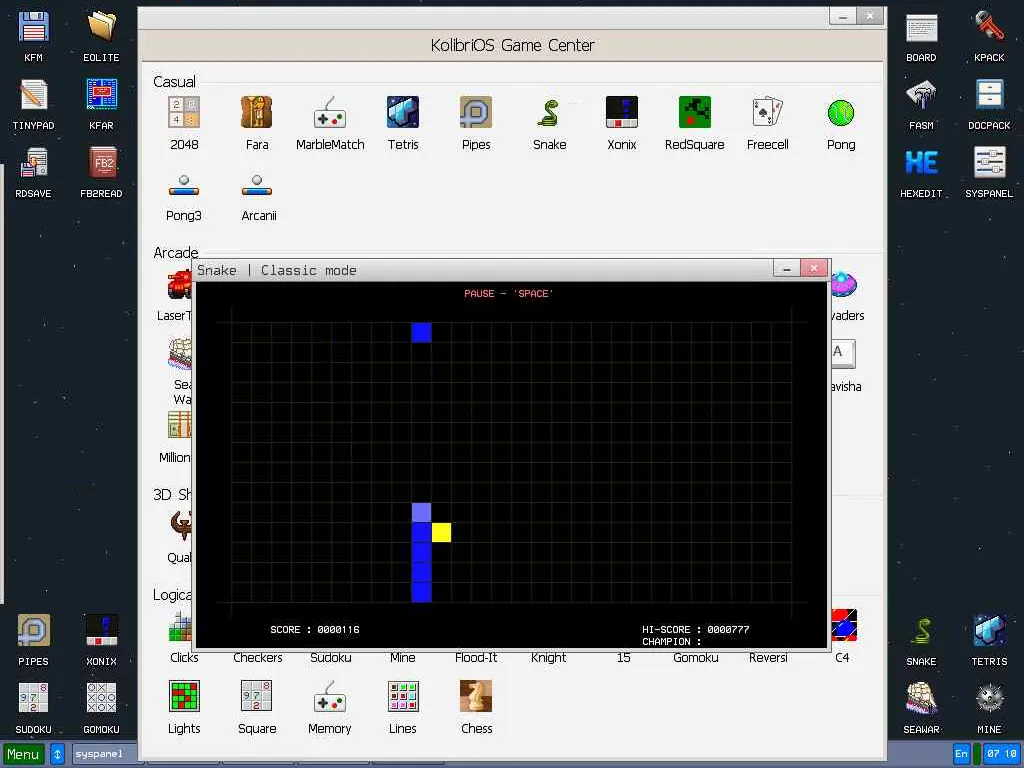
Task: Start the Lines game
Action: 403,696
